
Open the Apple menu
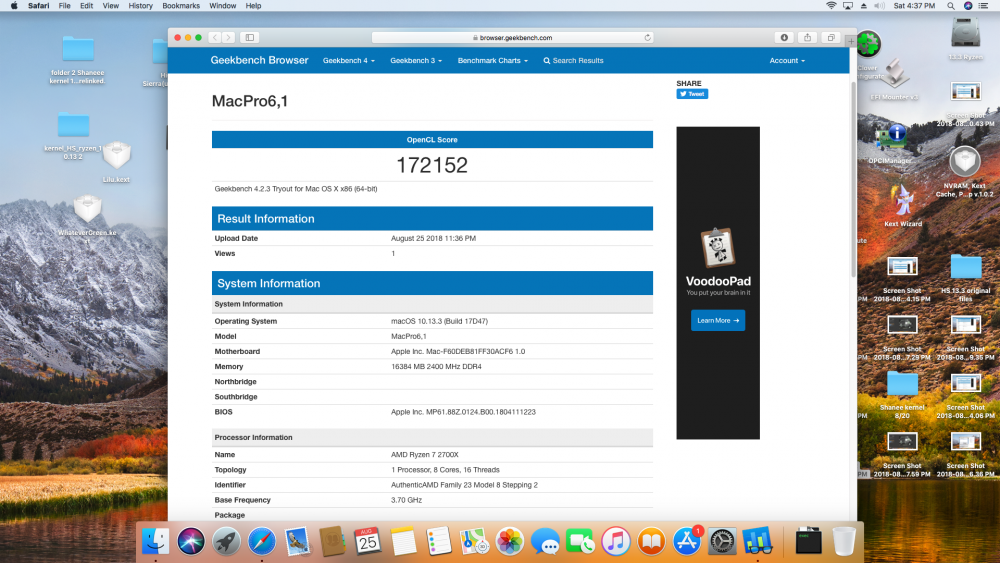(x=14, y=6)
